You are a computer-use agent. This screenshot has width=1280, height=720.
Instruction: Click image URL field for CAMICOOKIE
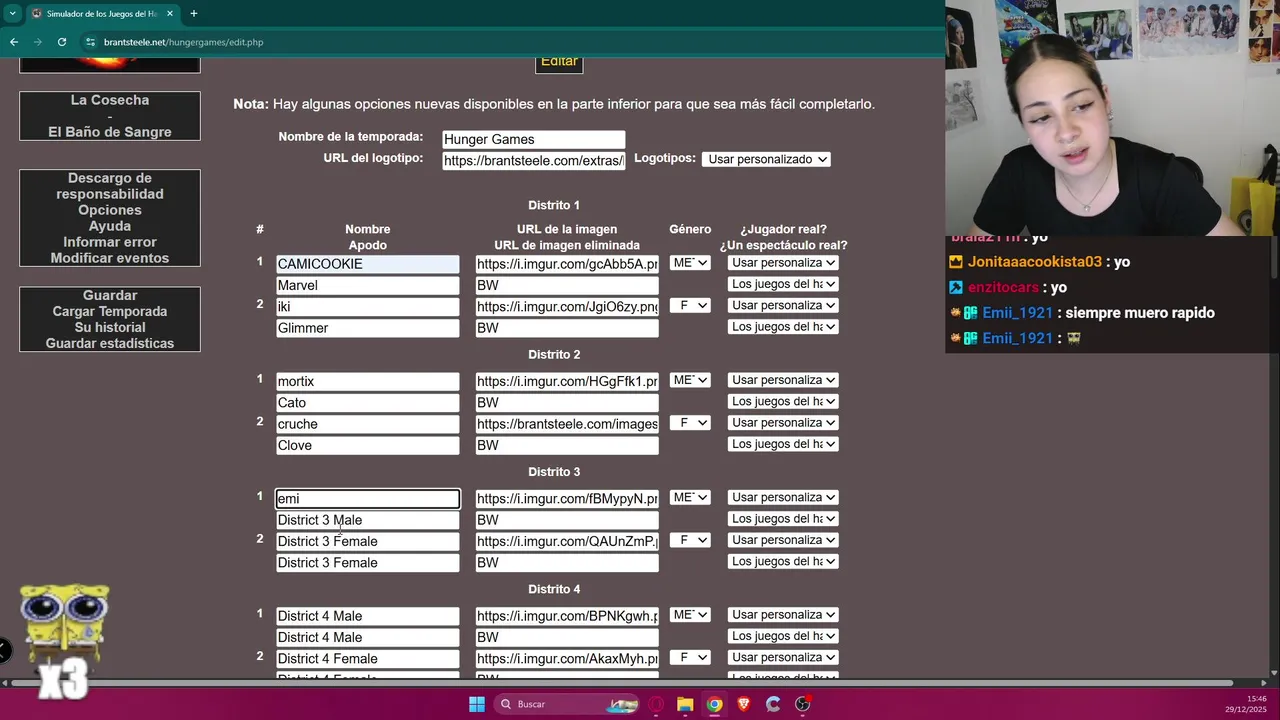[x=567, y=264]
